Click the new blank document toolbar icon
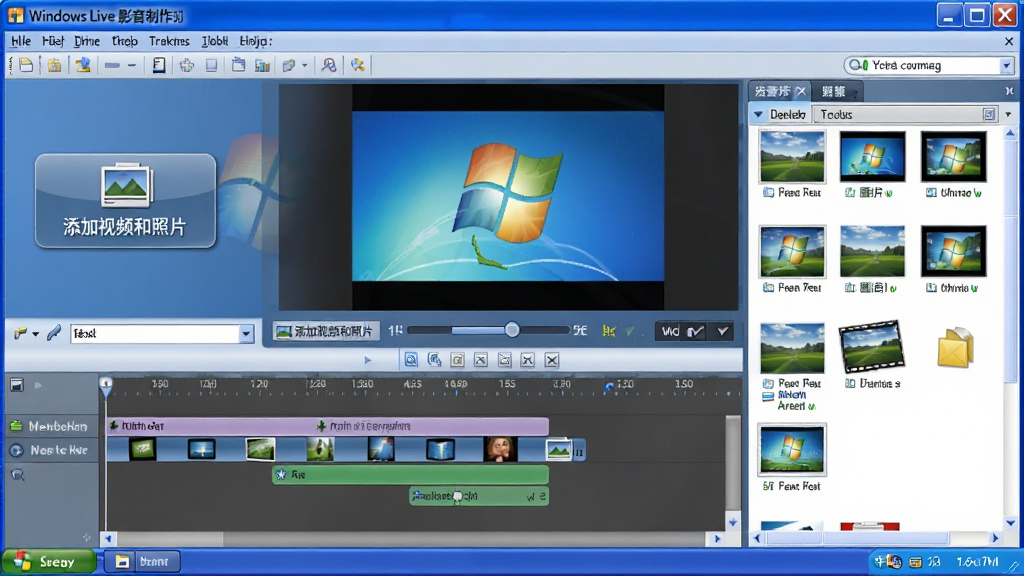Image resolution: width=1024 pixels, height=576 pixels. click(26, 65)
